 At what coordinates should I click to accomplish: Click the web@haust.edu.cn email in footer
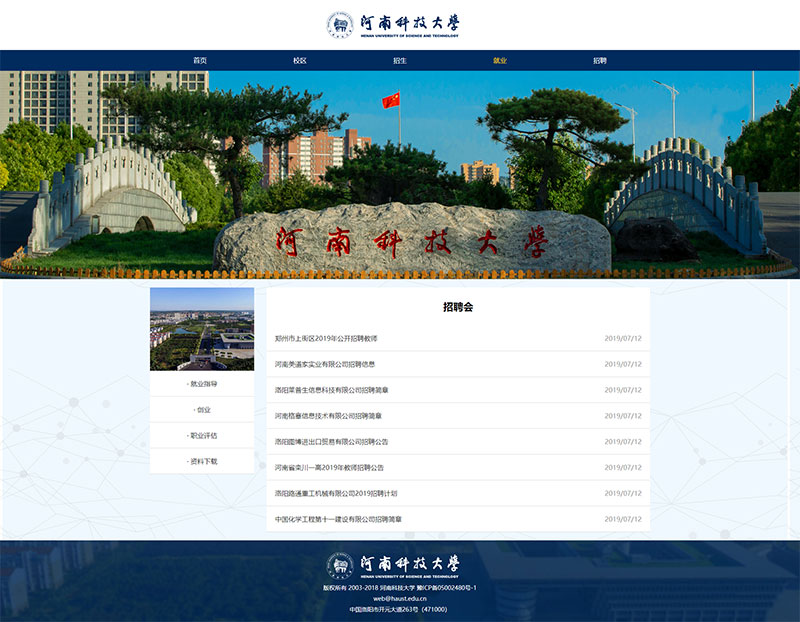coord(399,599)
